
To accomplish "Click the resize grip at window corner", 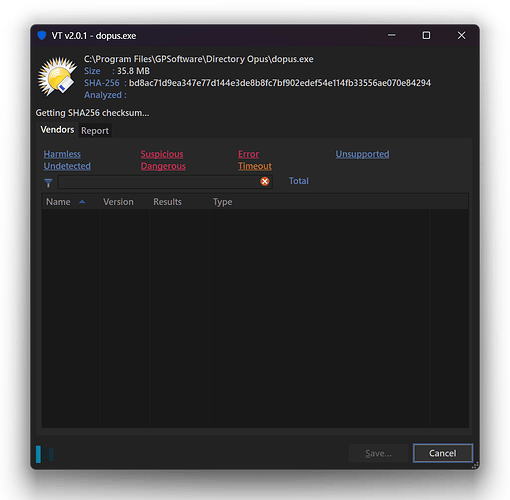I will coord(475,465).
